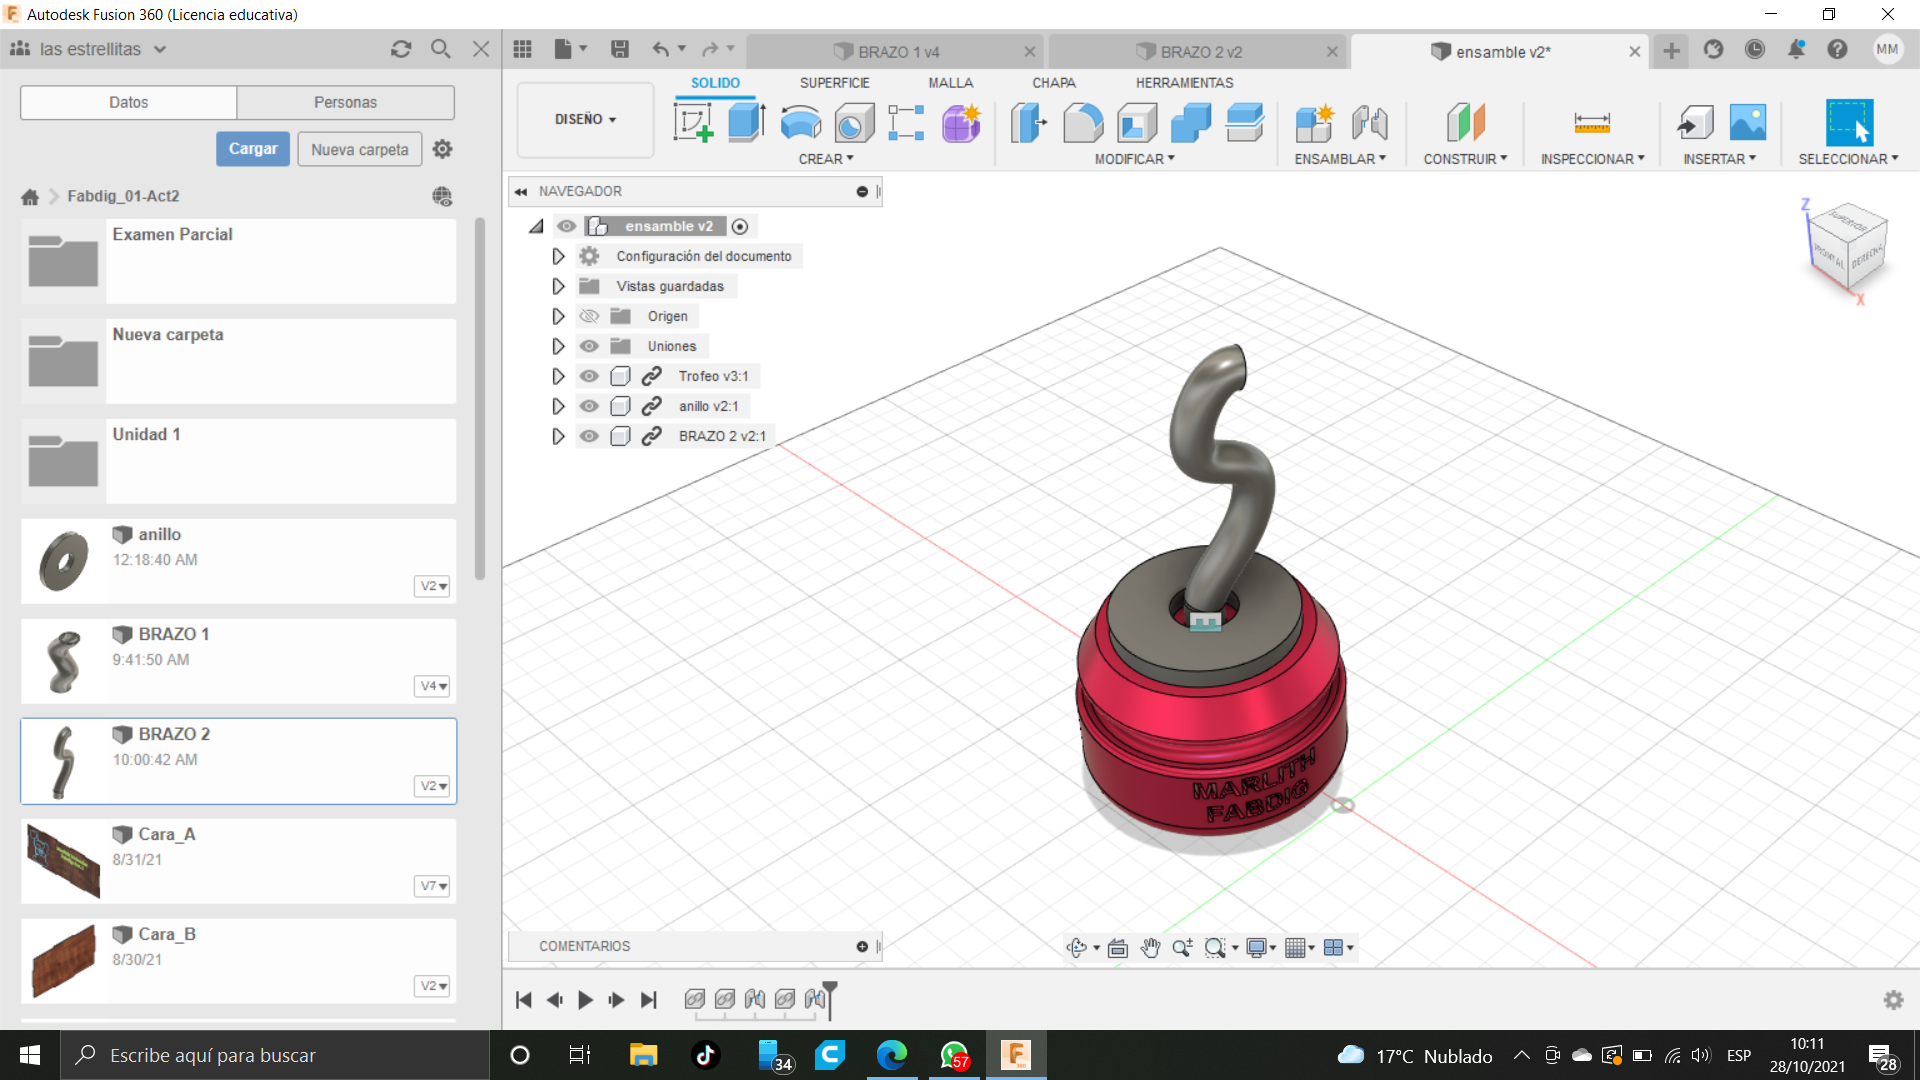The height and width of the screenshot is (1080, 1920).
Task: Switch to the SUPERFICIE tab
Action: coord(834,83)
